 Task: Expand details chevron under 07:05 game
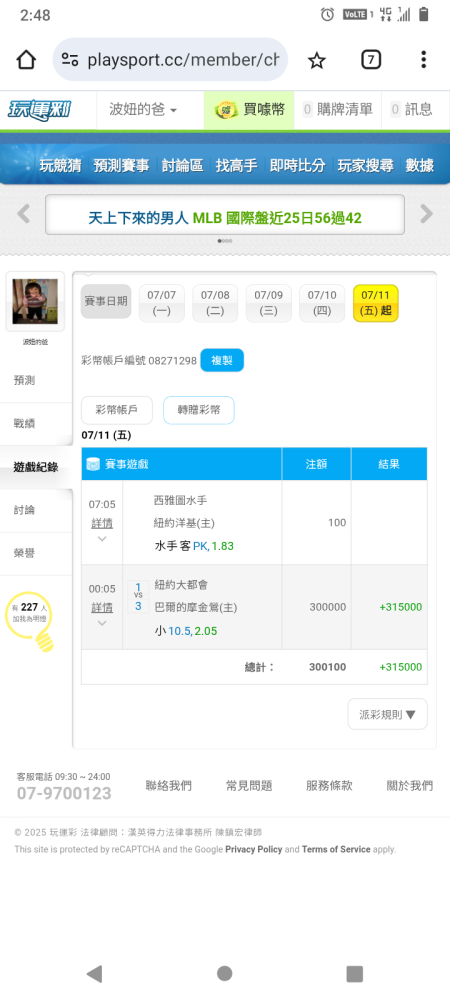point(102,539)
